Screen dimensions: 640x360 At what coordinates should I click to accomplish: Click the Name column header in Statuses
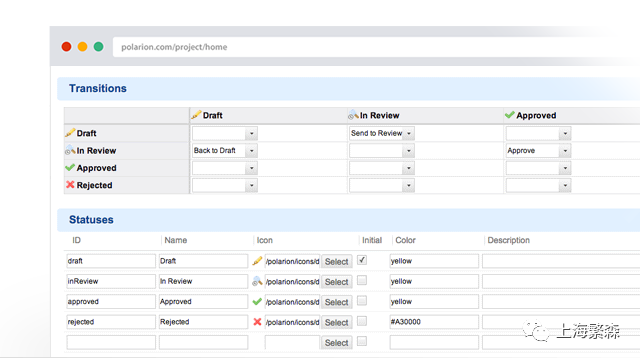tap(176, 240)
